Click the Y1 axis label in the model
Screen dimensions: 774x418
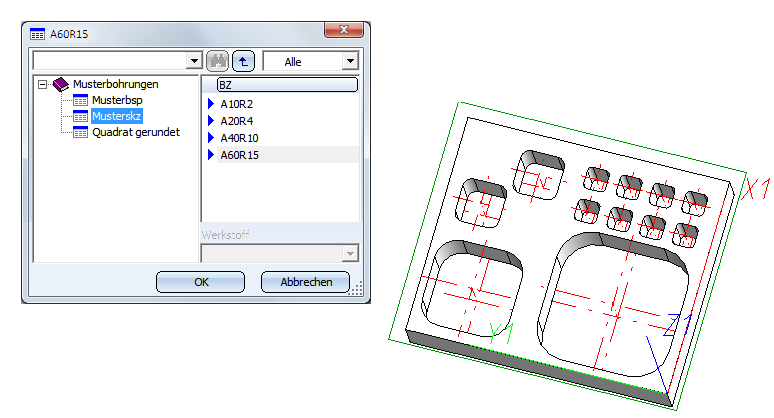tap(501, 333)
